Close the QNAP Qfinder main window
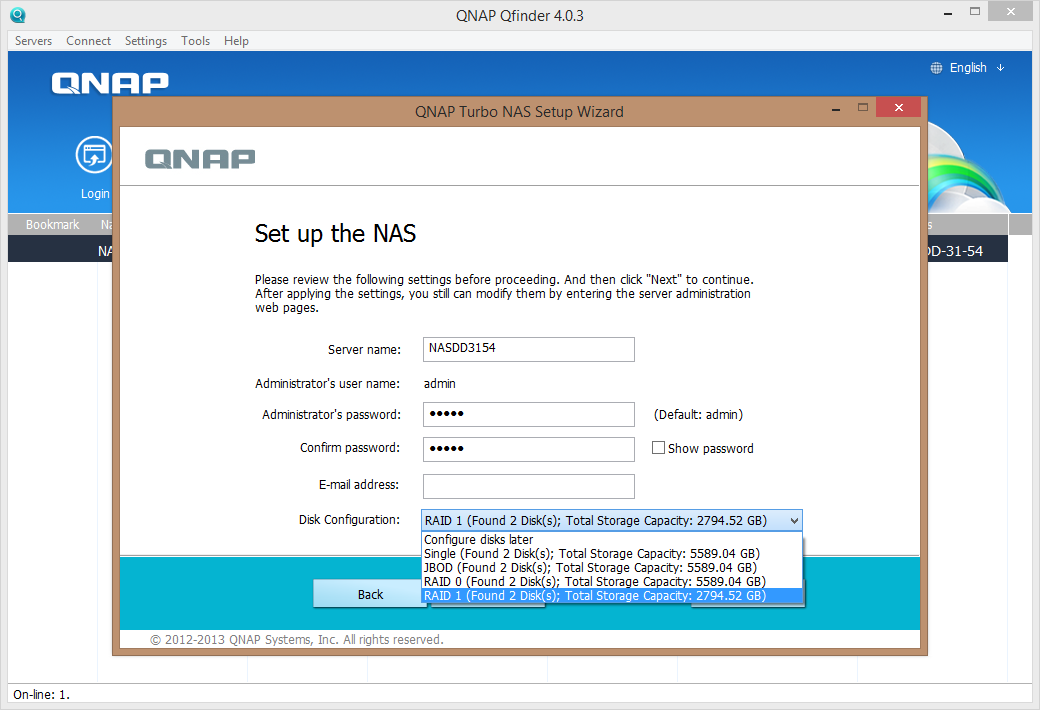The width and height of the screenshot is (1040, 710). coord(1010,11)
